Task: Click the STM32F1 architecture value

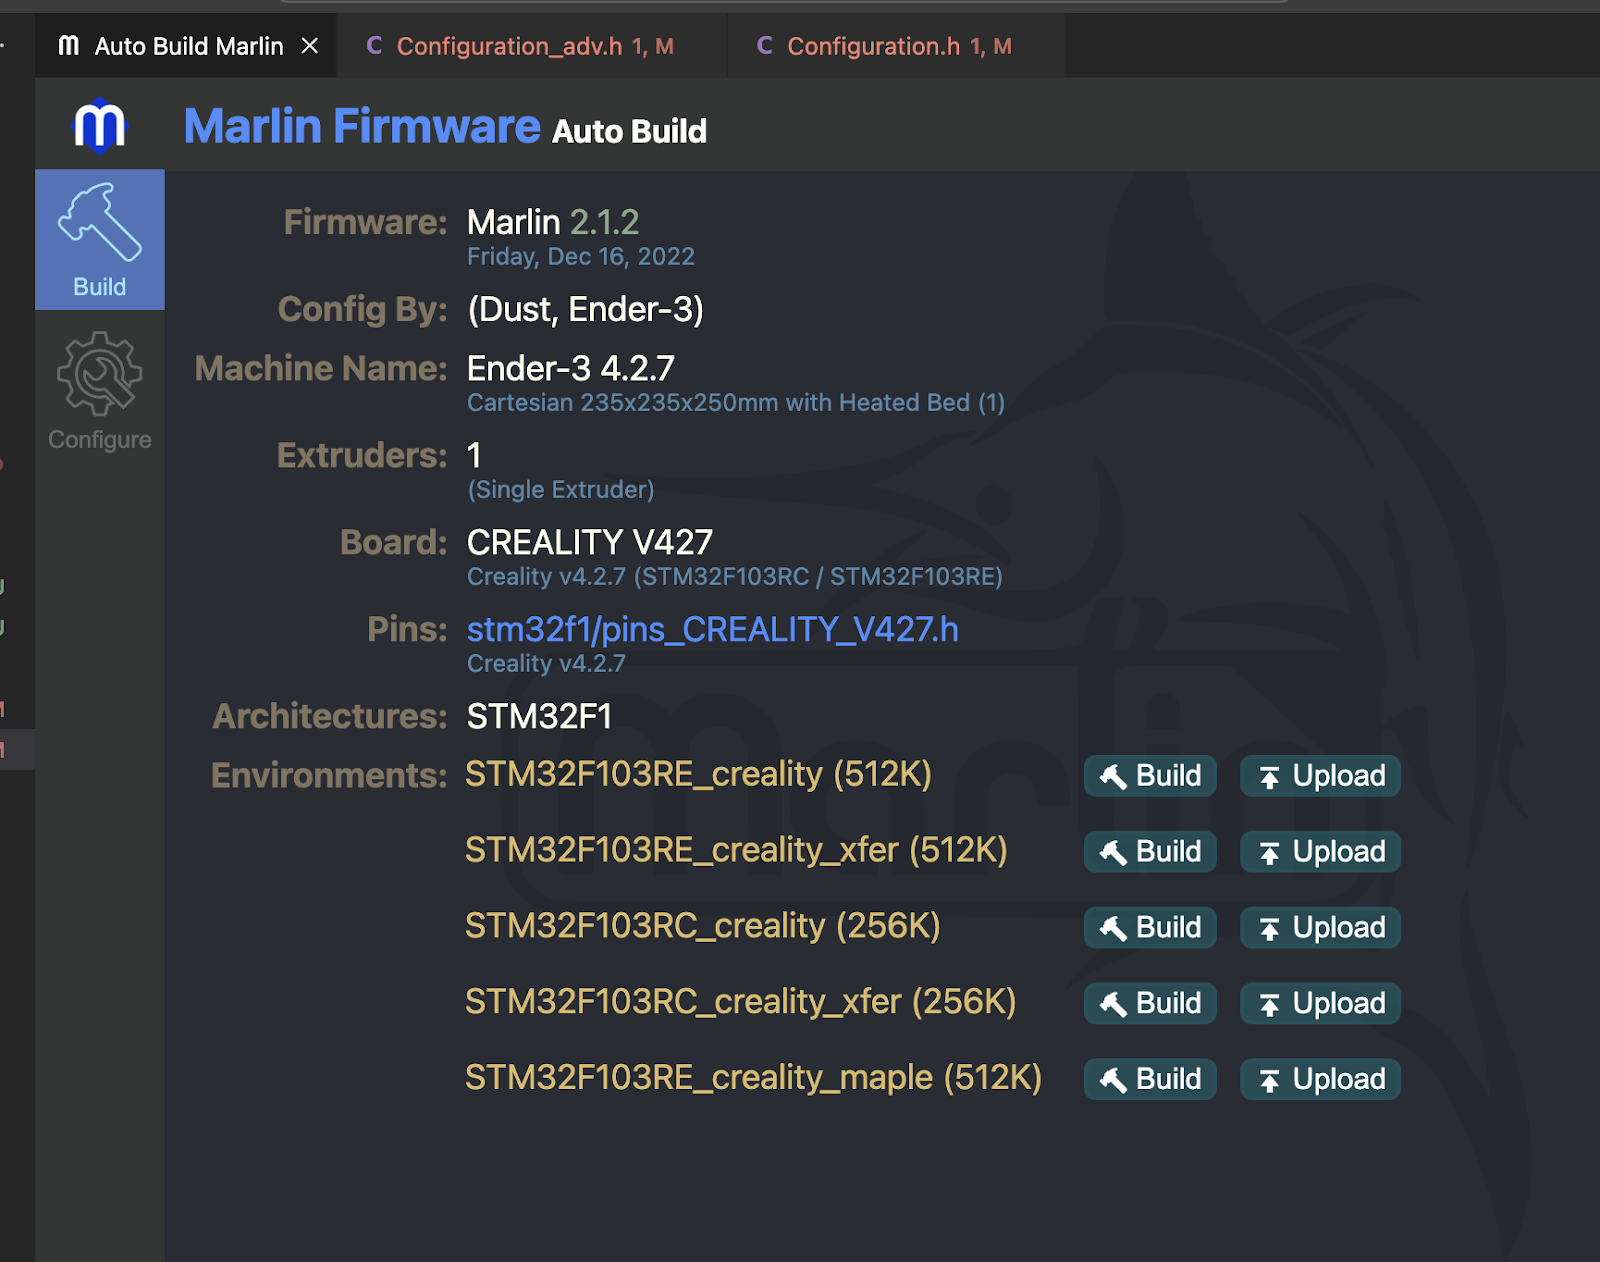Action: click(x=539, y=717)
